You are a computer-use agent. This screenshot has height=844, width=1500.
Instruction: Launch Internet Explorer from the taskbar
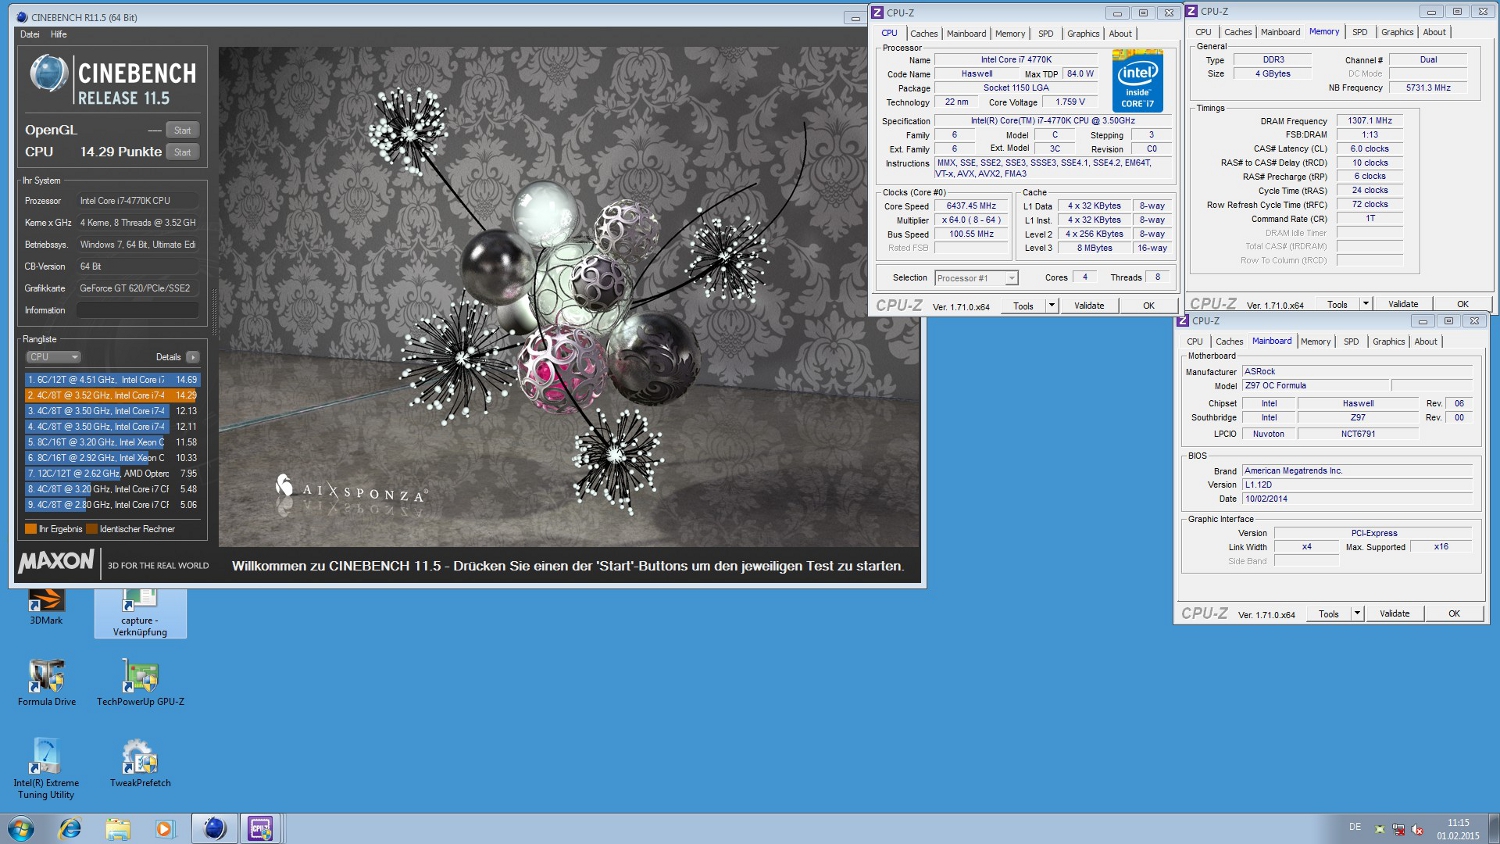pos(70,829)
